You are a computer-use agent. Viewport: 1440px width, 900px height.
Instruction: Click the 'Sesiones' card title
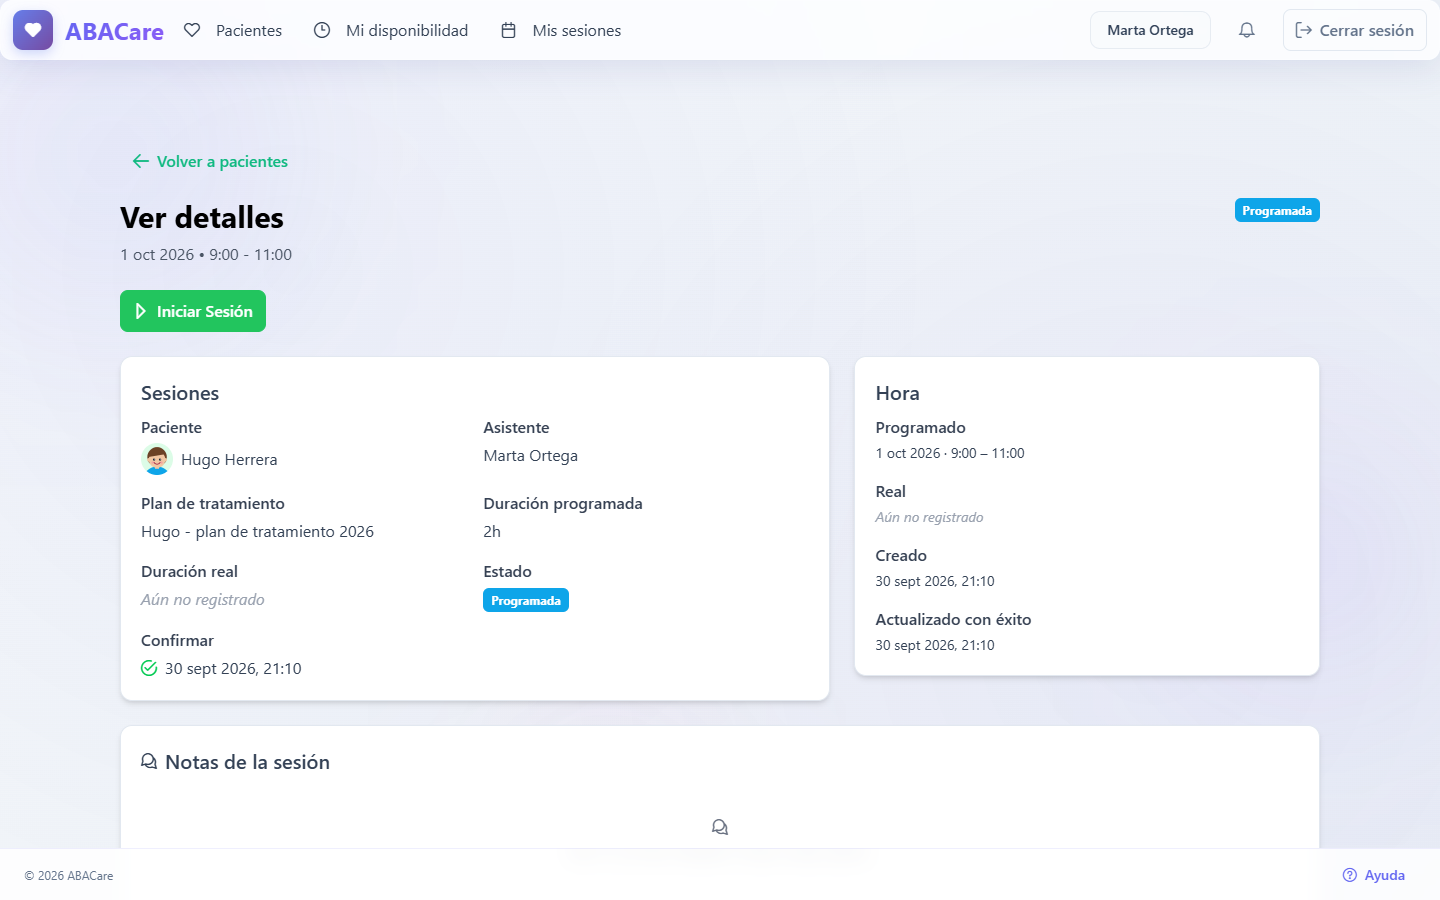(180, 394)
